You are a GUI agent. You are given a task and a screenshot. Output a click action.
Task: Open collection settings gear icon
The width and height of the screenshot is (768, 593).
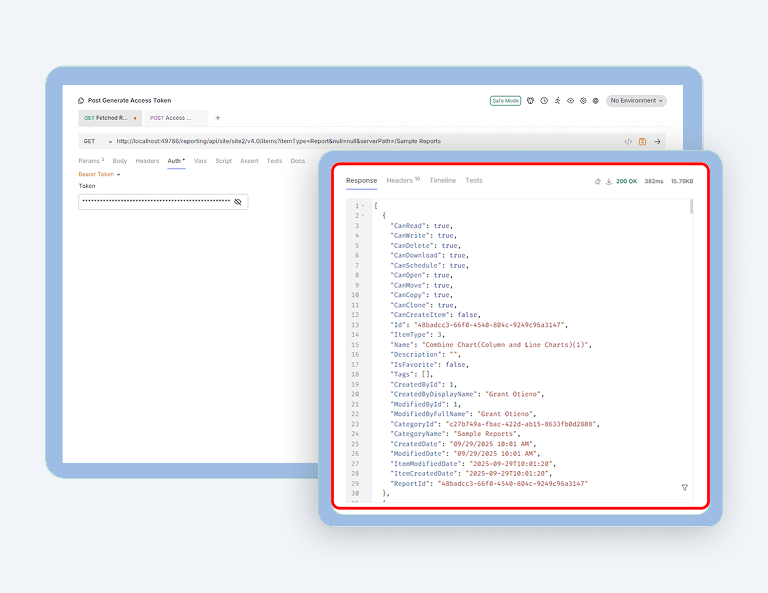[x=583, y=101]
